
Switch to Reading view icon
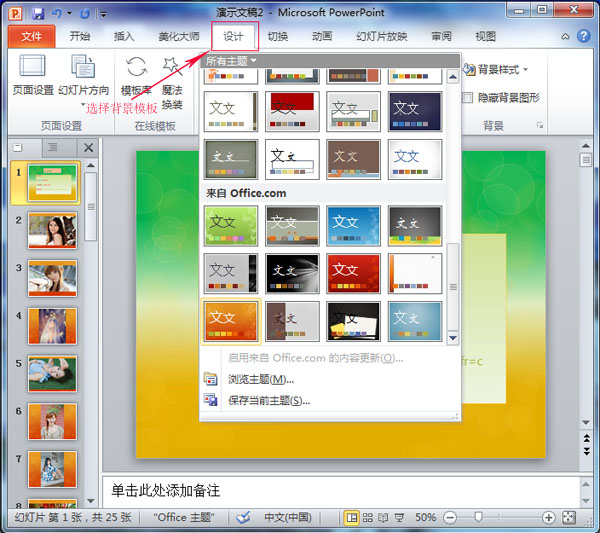pos(383,518)
